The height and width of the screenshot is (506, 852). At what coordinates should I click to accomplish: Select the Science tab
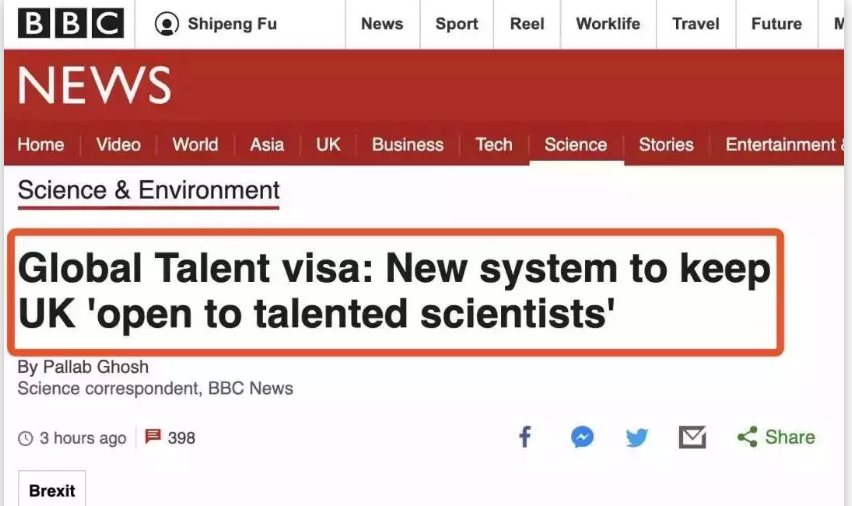(575, 145)
